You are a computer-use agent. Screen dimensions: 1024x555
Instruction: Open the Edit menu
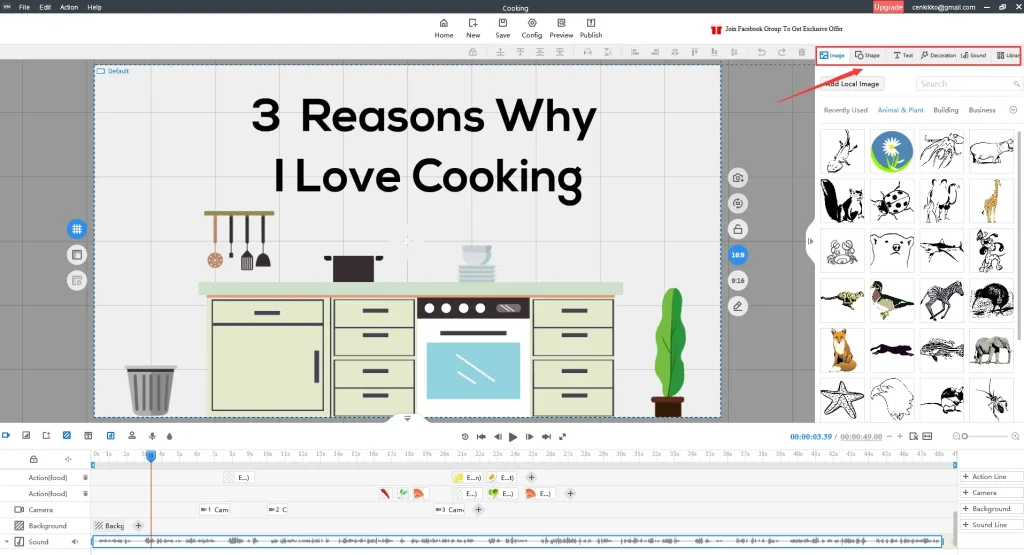(x=45, y=7)
